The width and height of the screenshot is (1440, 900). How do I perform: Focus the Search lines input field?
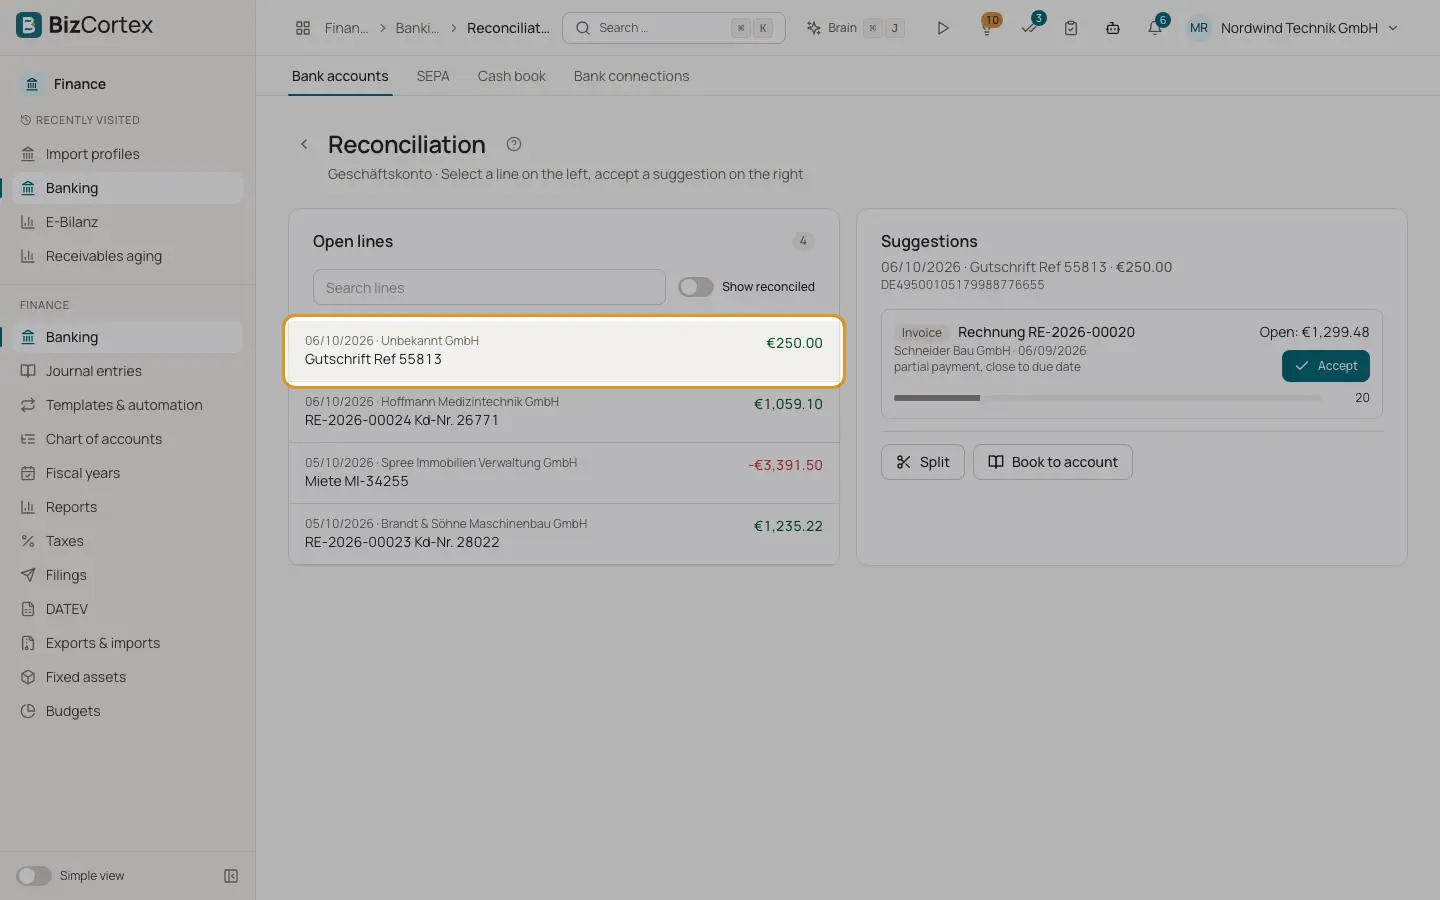pyautogui.click(x=489, y=287)
